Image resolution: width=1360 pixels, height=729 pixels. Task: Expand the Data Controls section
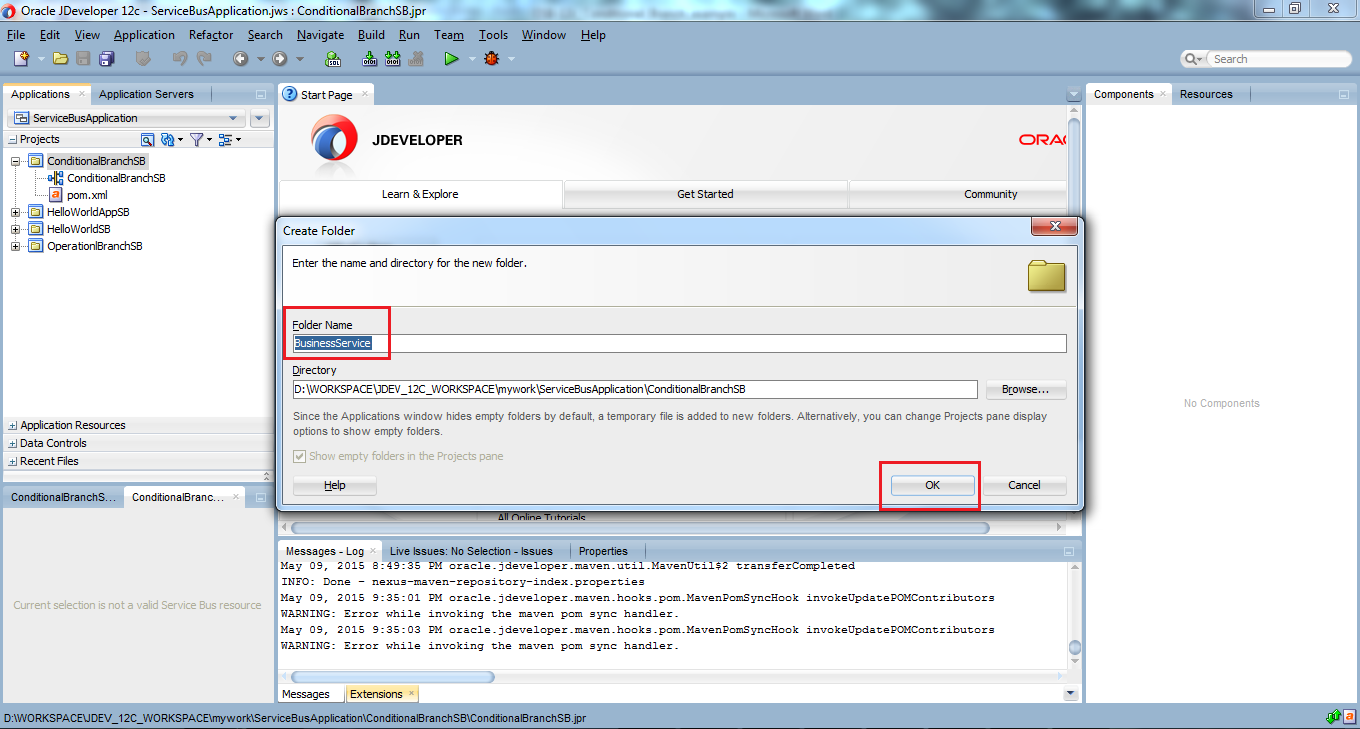(x=12, y=443)
